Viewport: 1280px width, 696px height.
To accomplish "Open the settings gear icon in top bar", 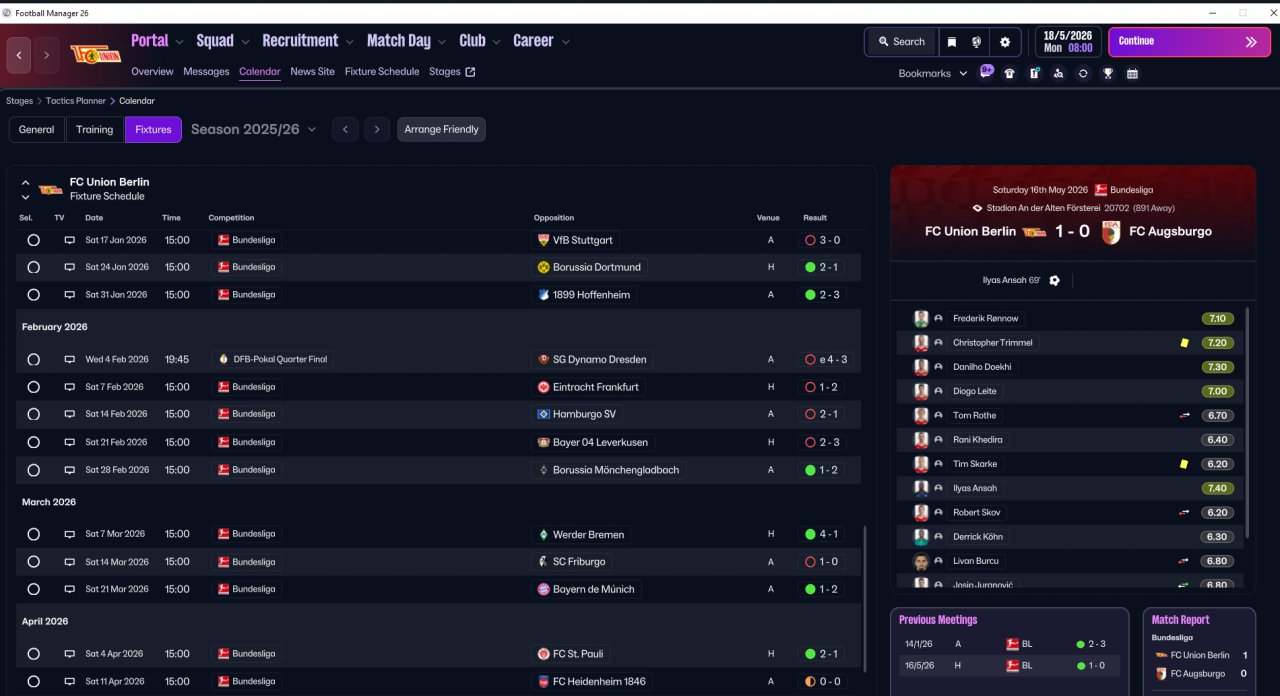I will point(1005,42).
